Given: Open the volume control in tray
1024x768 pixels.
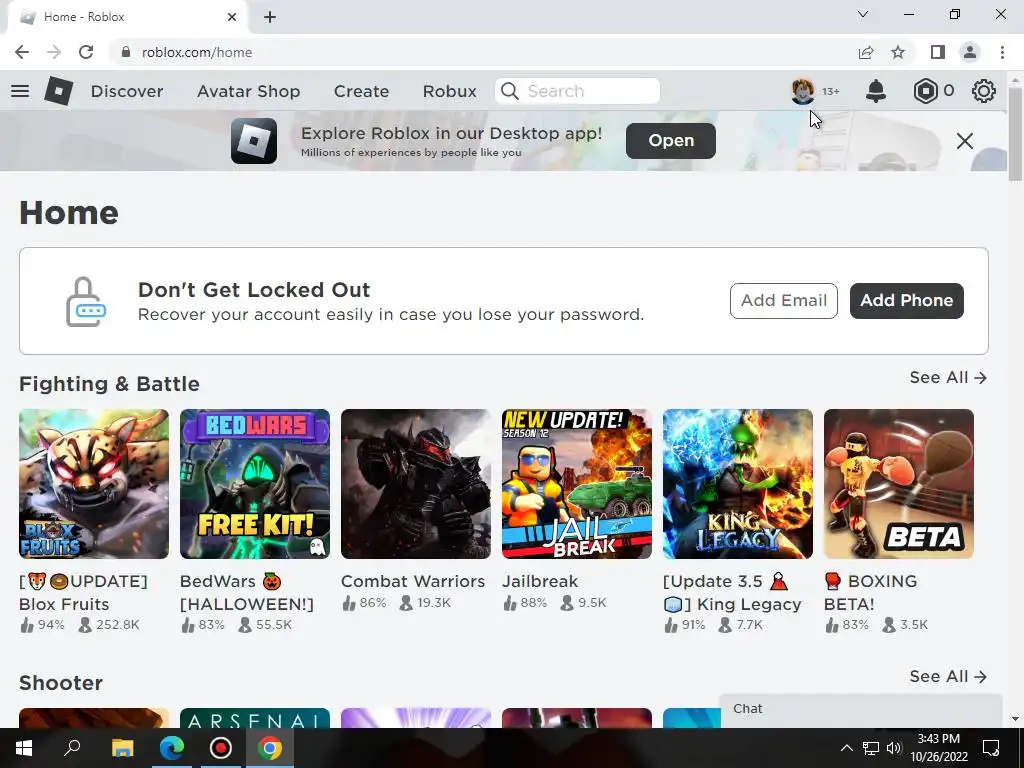Looking at the screenshot, I should (894, 748).
